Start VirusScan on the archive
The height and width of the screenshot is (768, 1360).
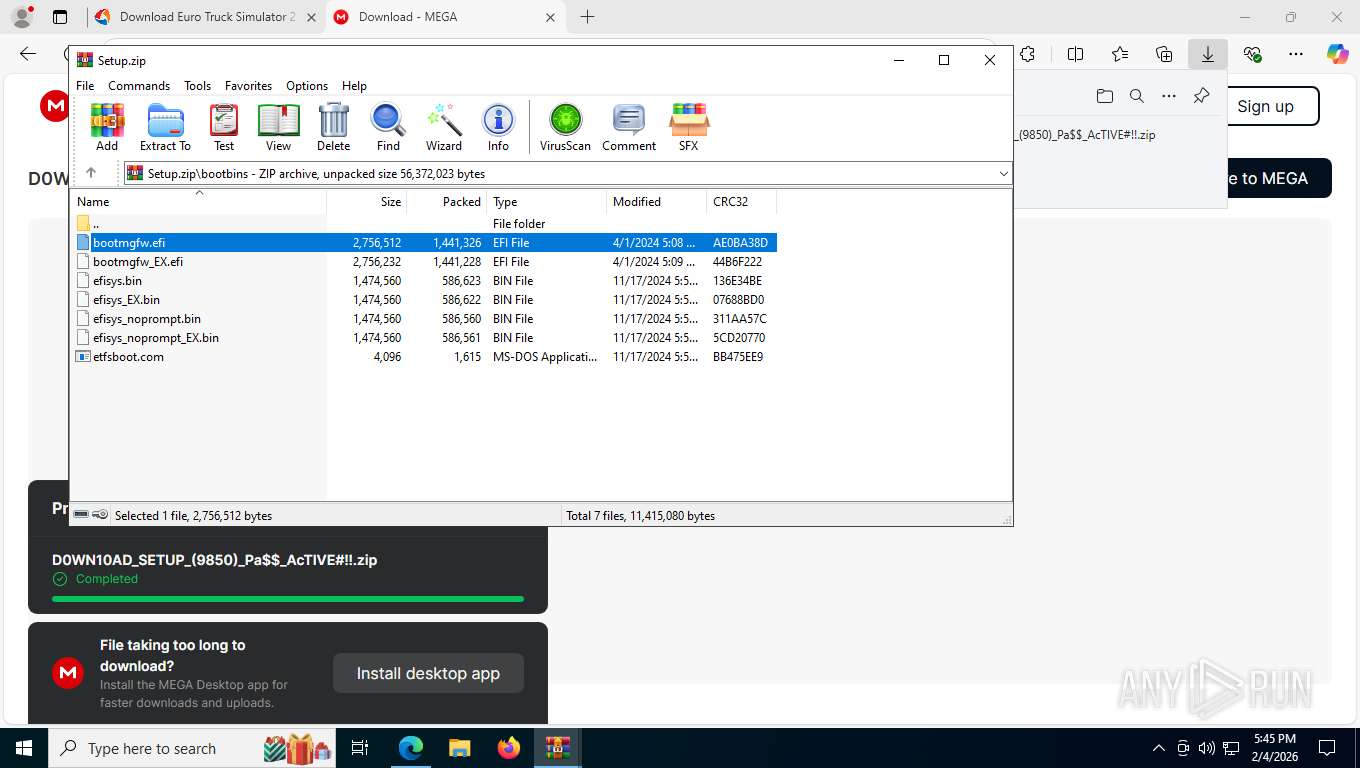(x=565, y=127)
